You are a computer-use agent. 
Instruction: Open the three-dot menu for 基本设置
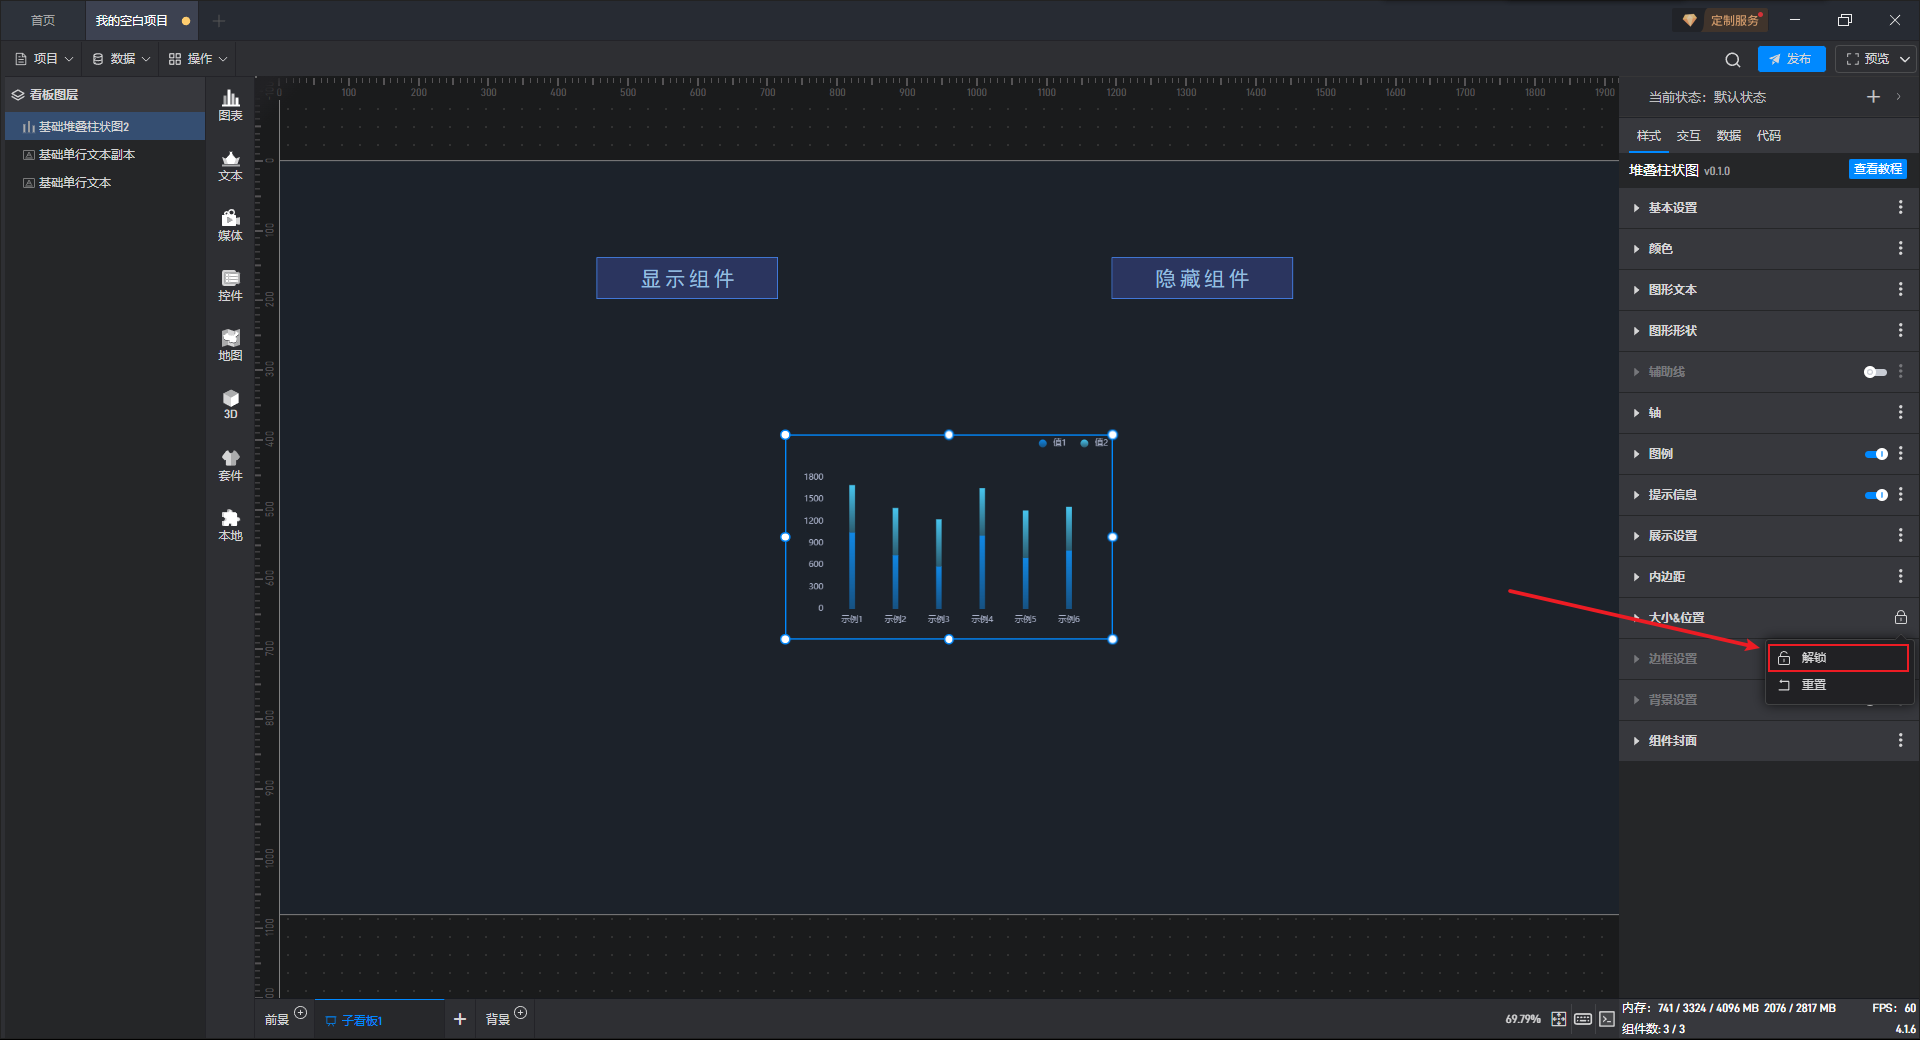click(1900, 207)
